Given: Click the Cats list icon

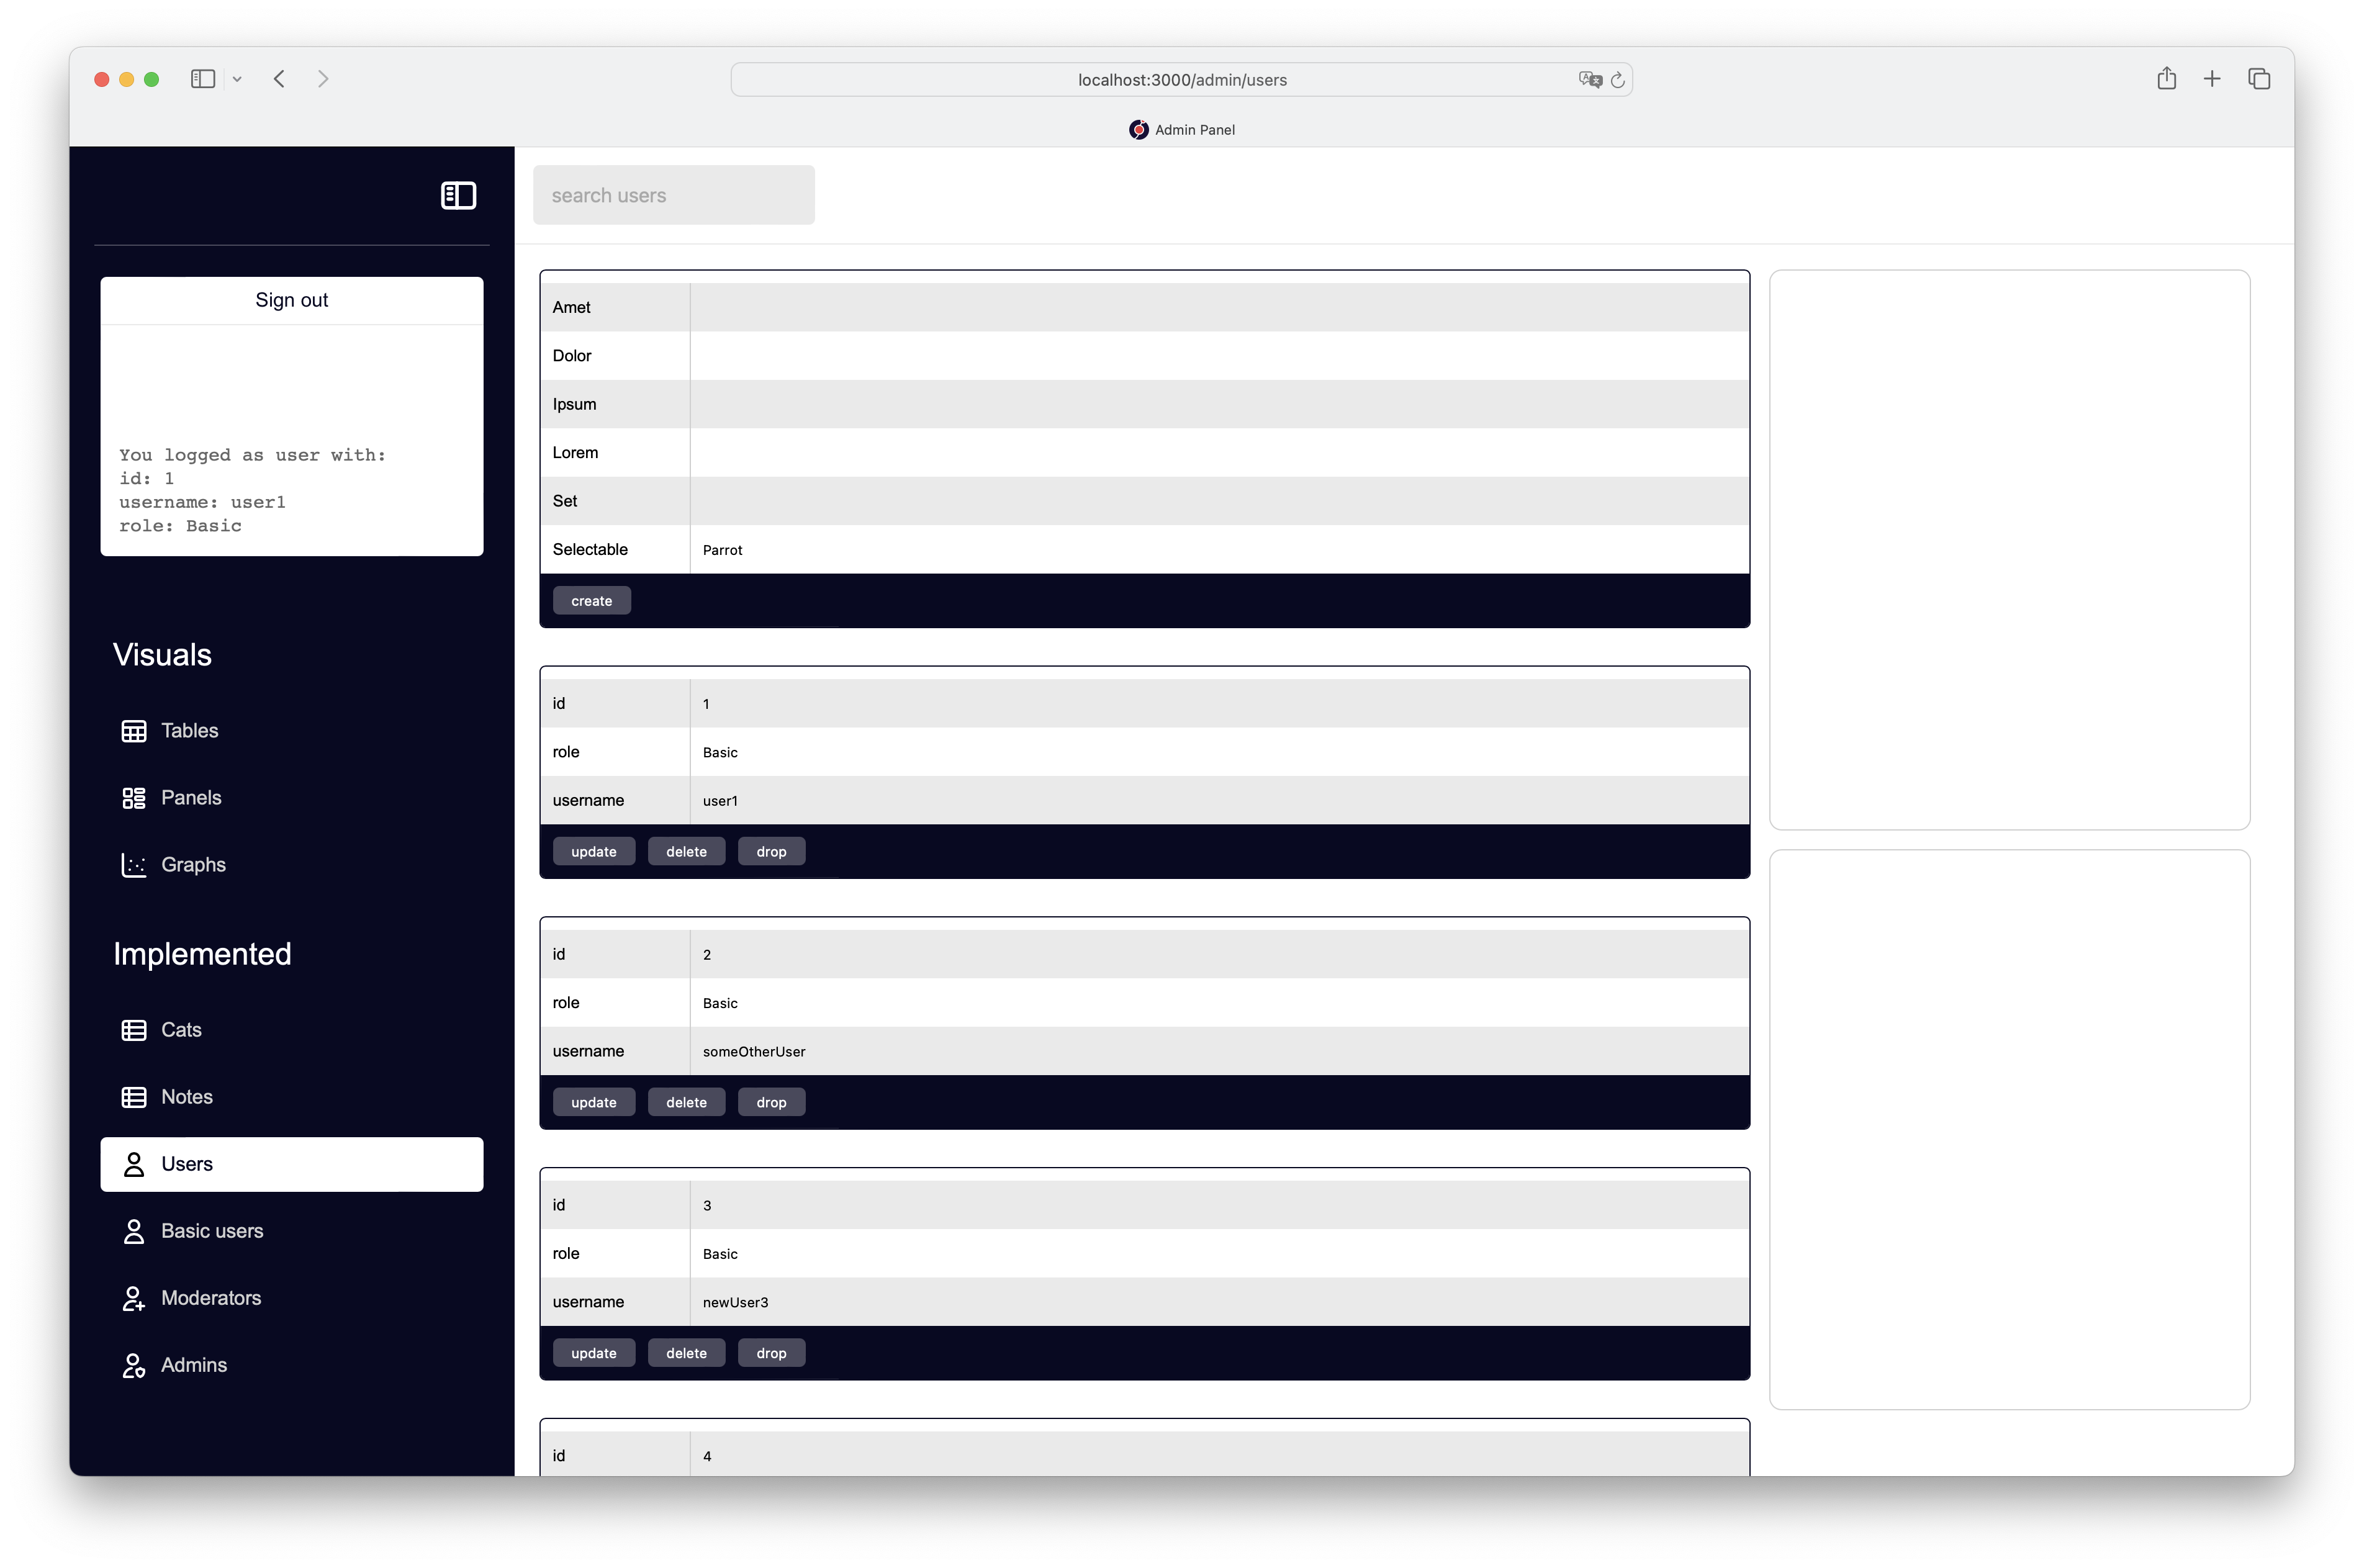Looking at the screenshot, I should (134, 1030).
